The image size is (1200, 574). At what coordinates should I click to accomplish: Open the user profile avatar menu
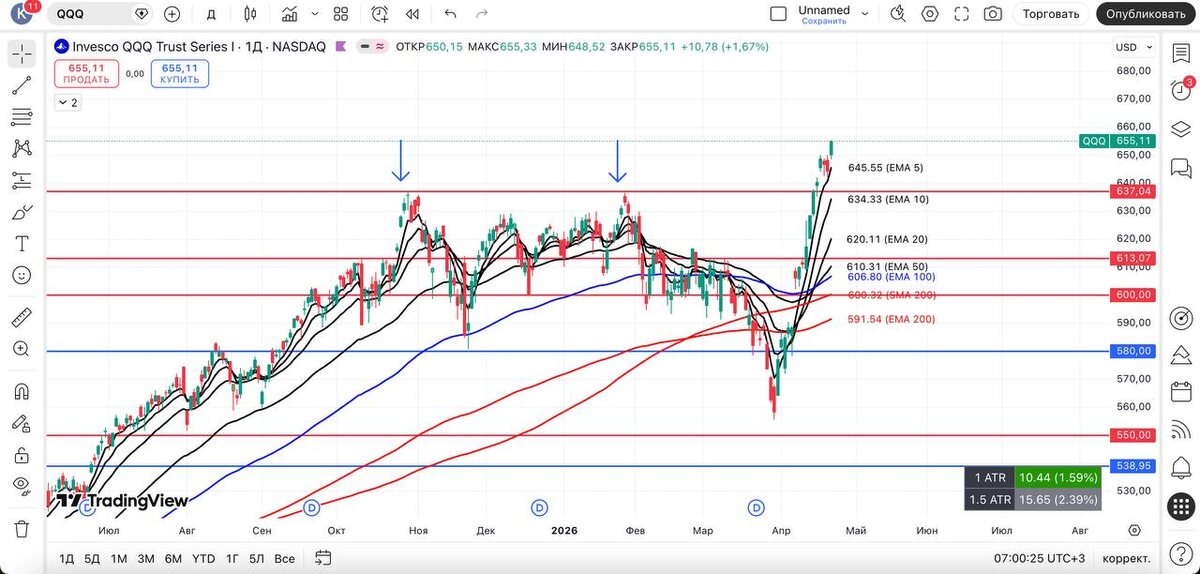point(21,14)
